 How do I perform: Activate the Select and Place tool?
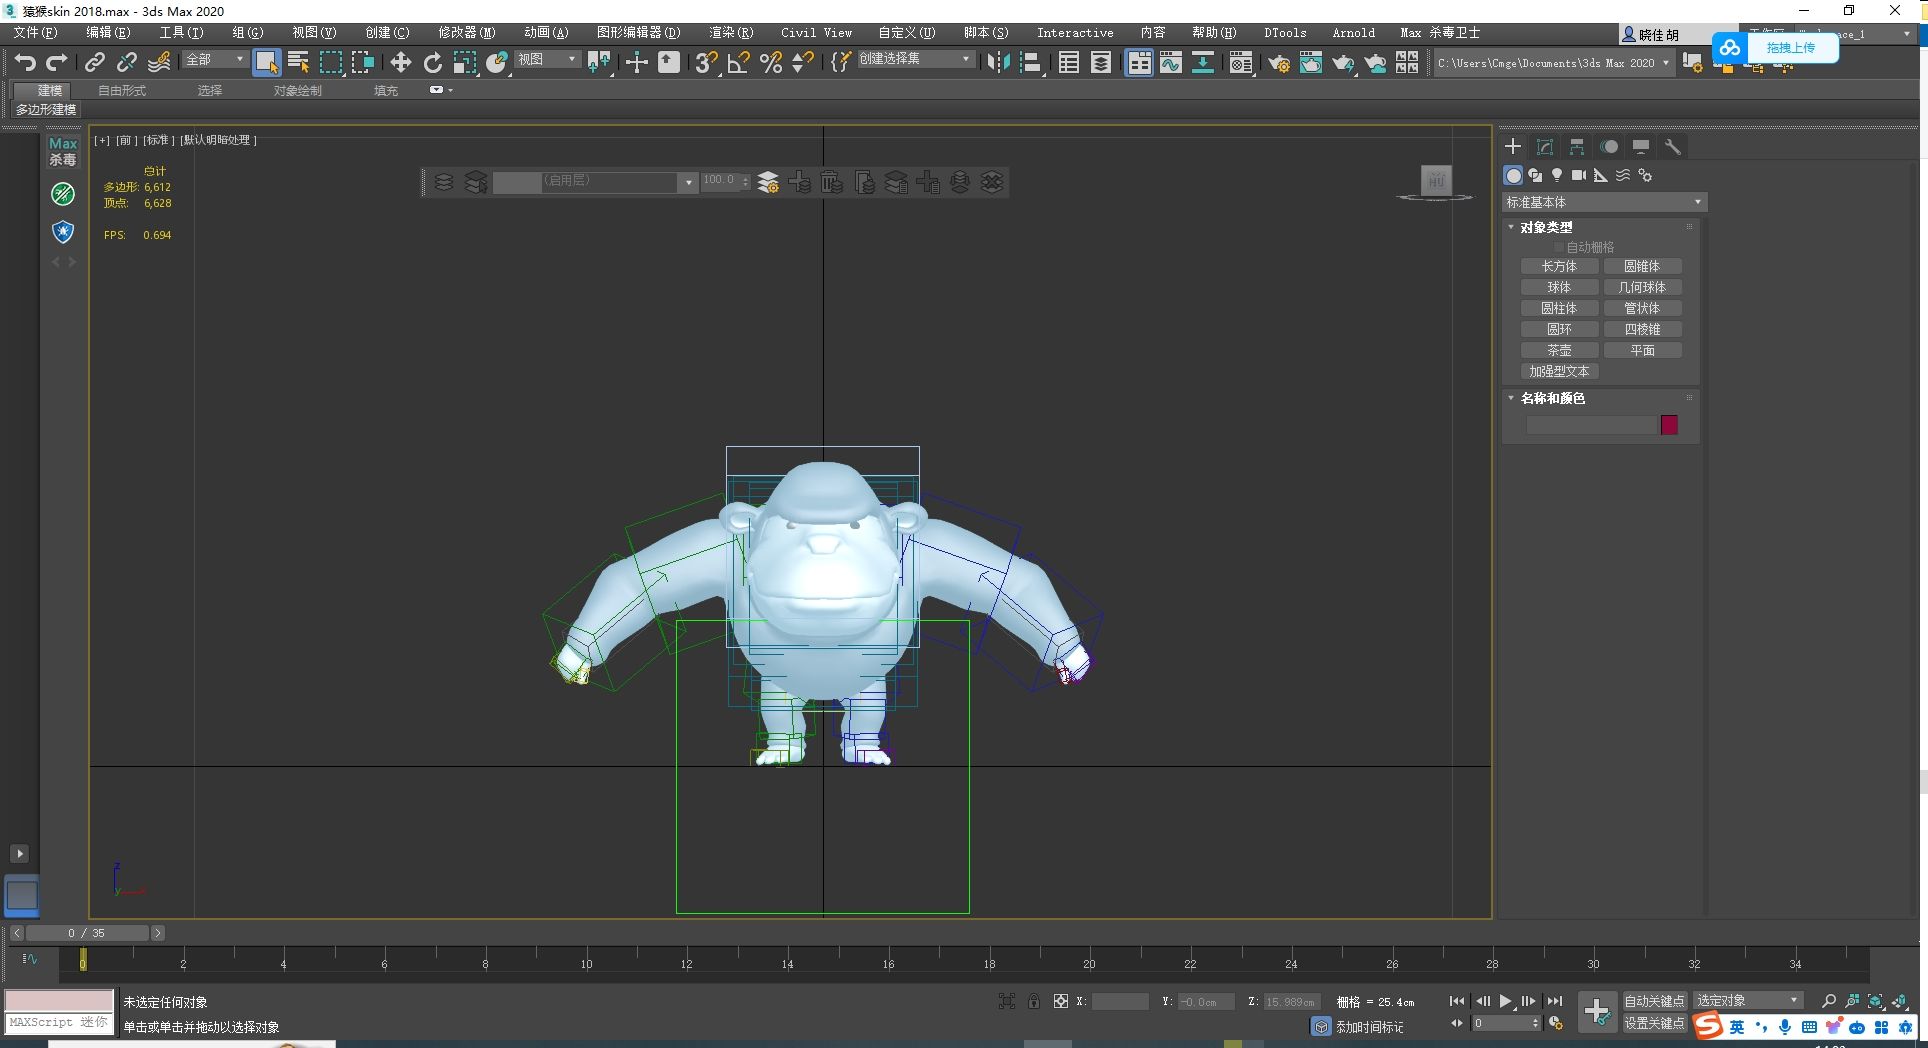coord(497,62)
